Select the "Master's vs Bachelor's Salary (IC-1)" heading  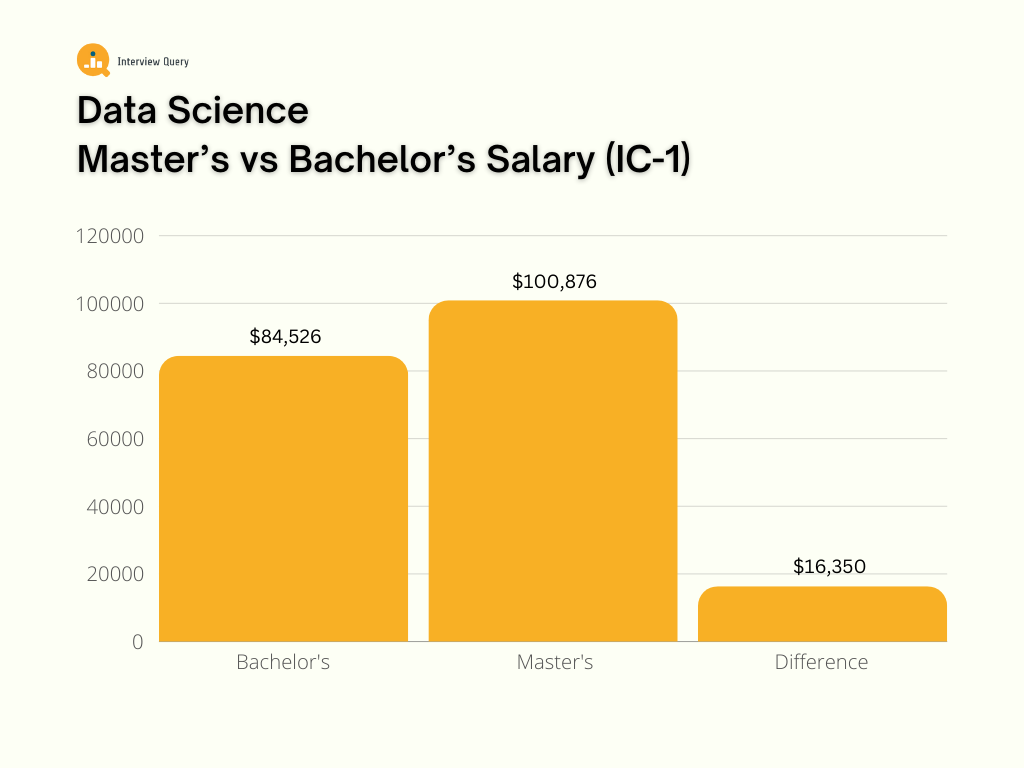[x=384, y=160]
